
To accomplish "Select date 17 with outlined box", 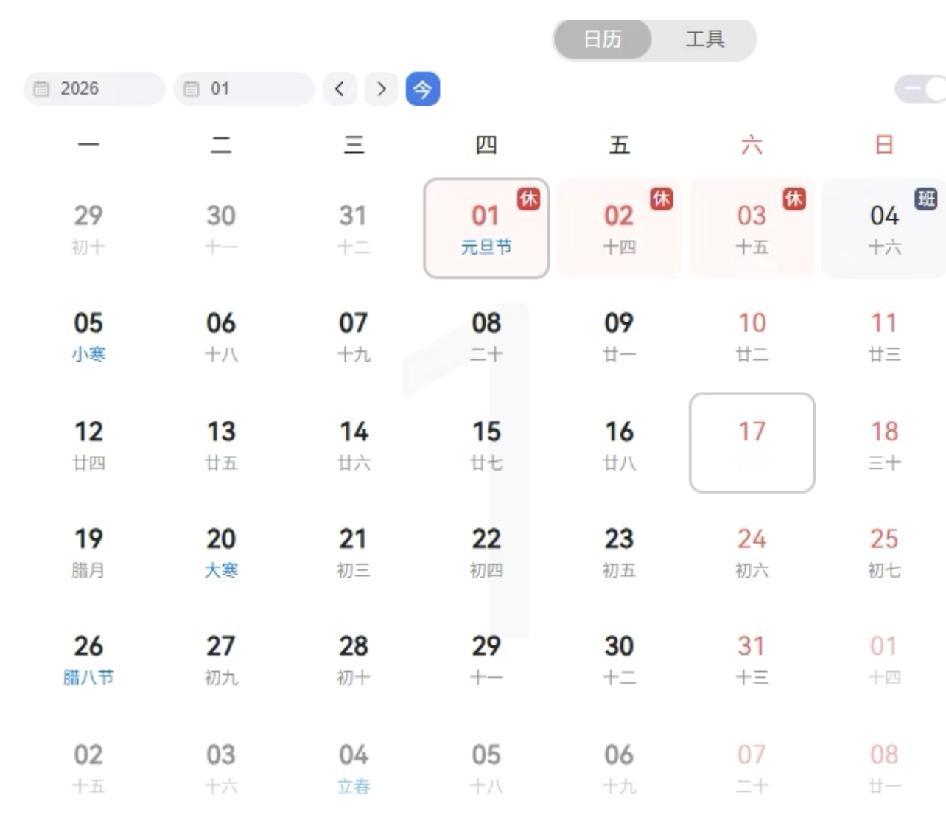I will click(752, 443).
